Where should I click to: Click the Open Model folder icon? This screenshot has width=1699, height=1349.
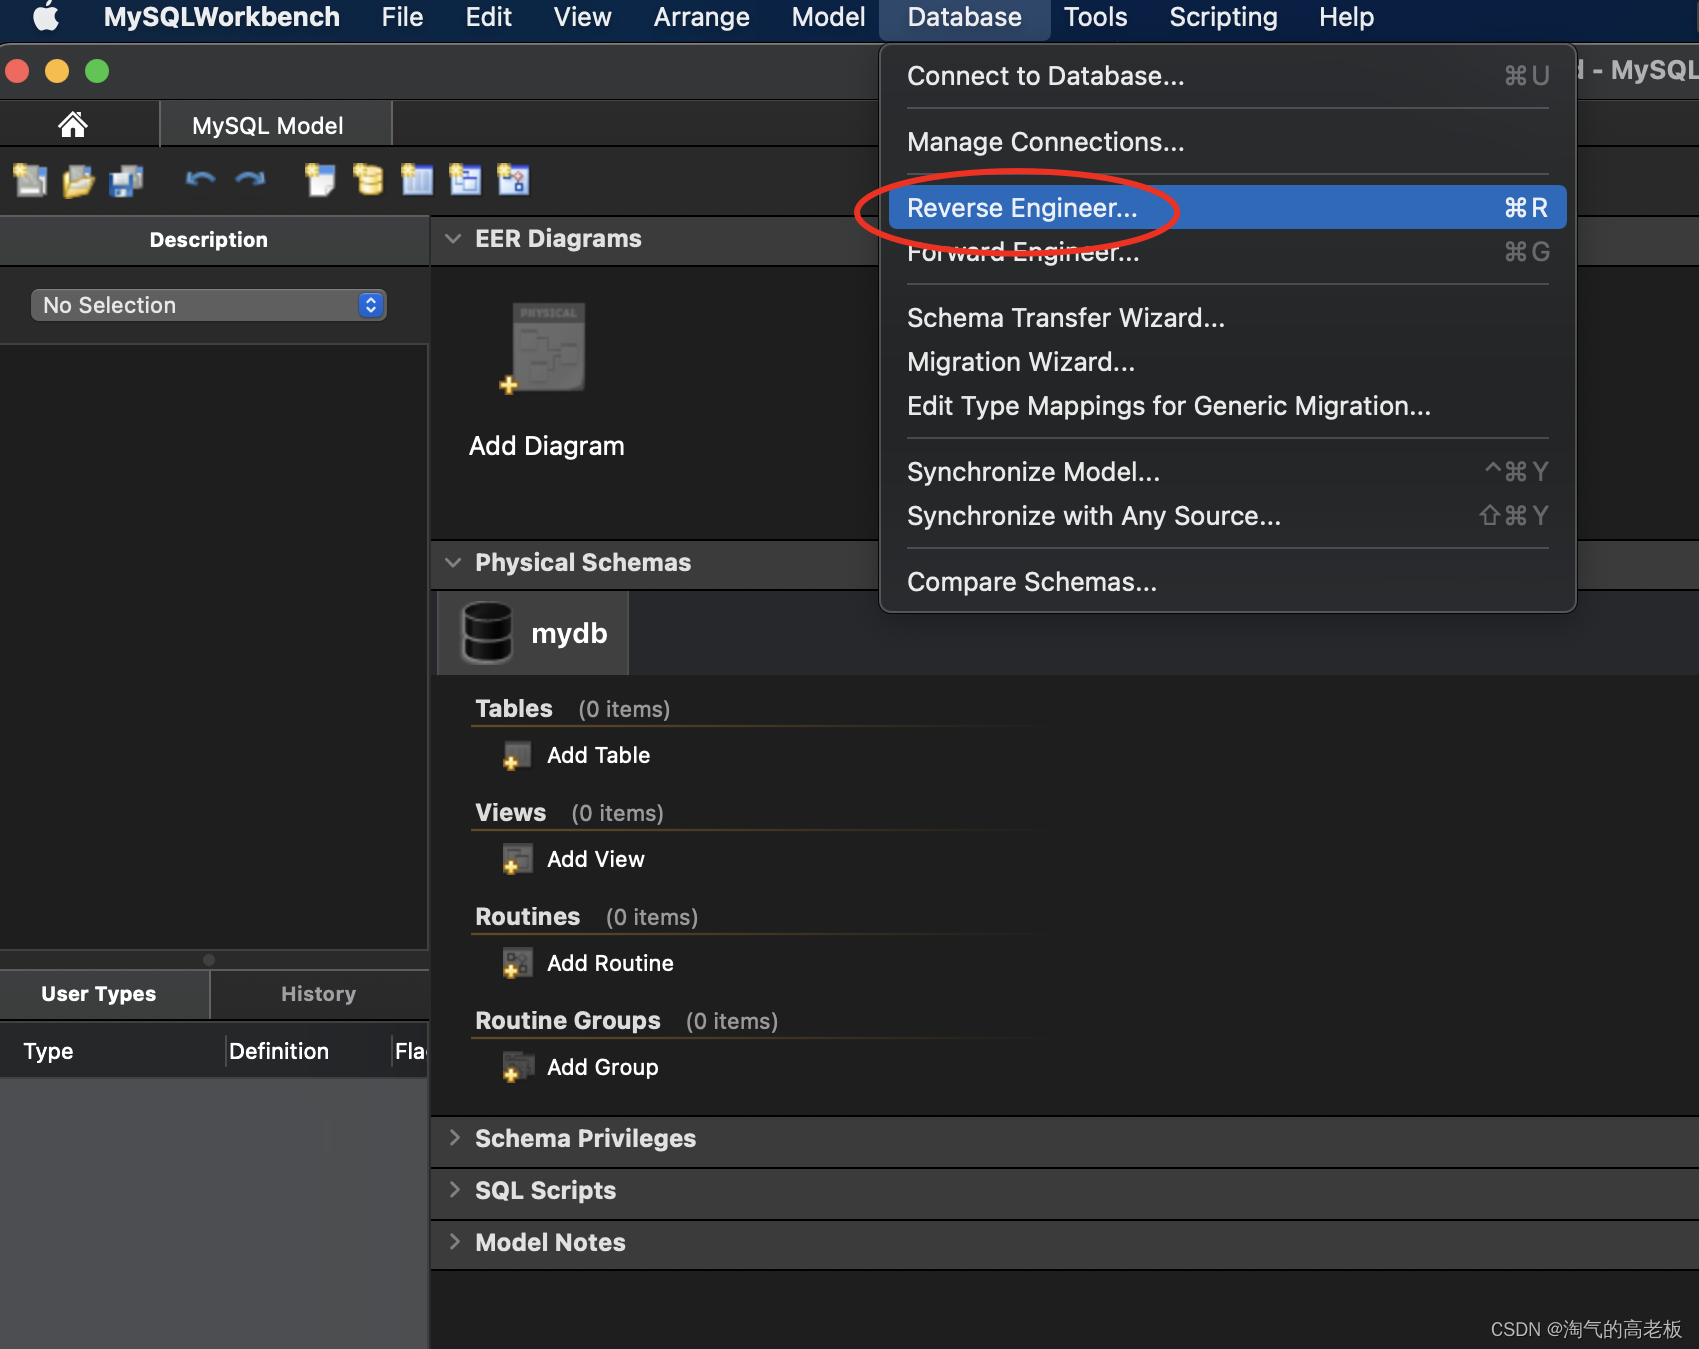78,180
